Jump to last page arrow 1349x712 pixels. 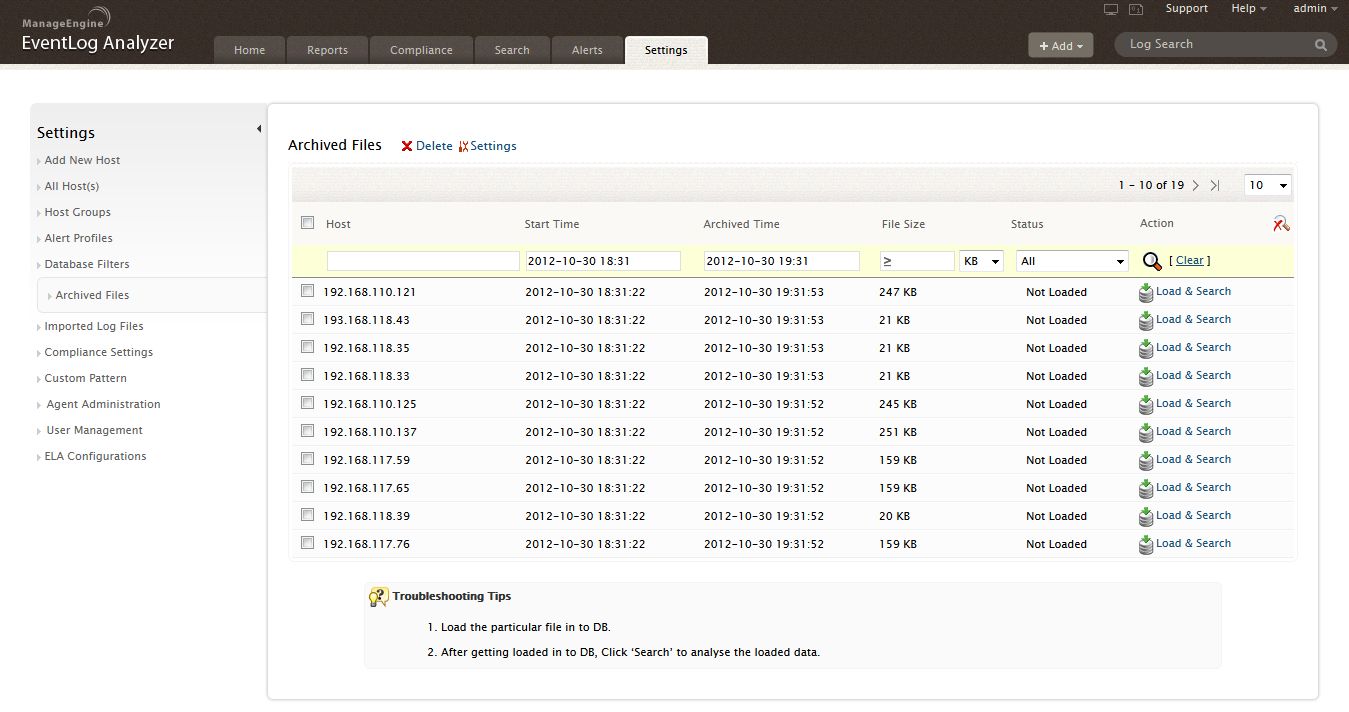pos(1215,185)
